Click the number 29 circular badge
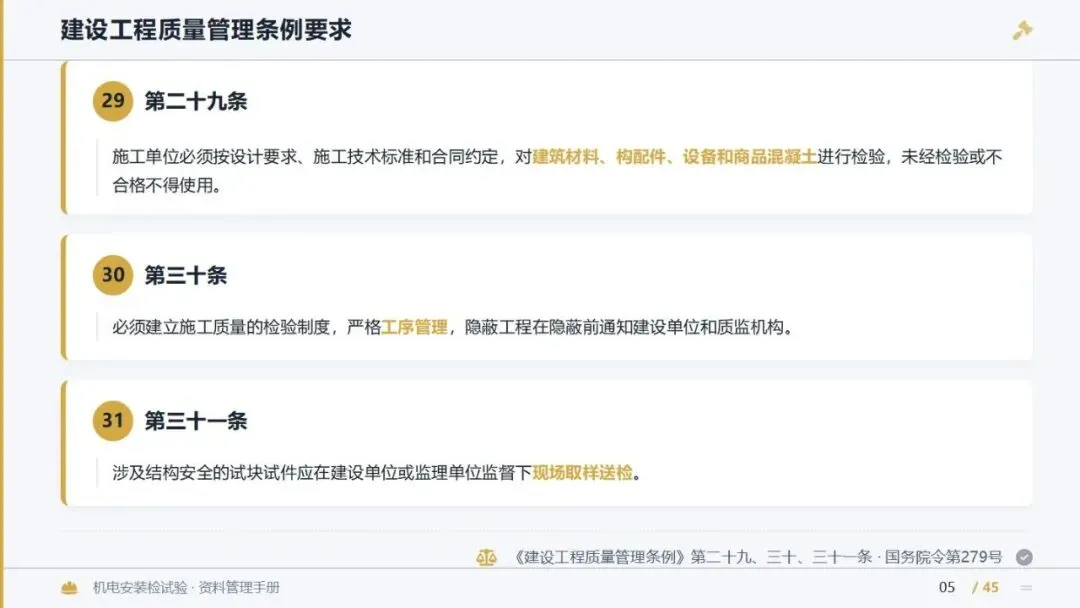Viewport: 1080px width, 608px height. tap(113, 101)
